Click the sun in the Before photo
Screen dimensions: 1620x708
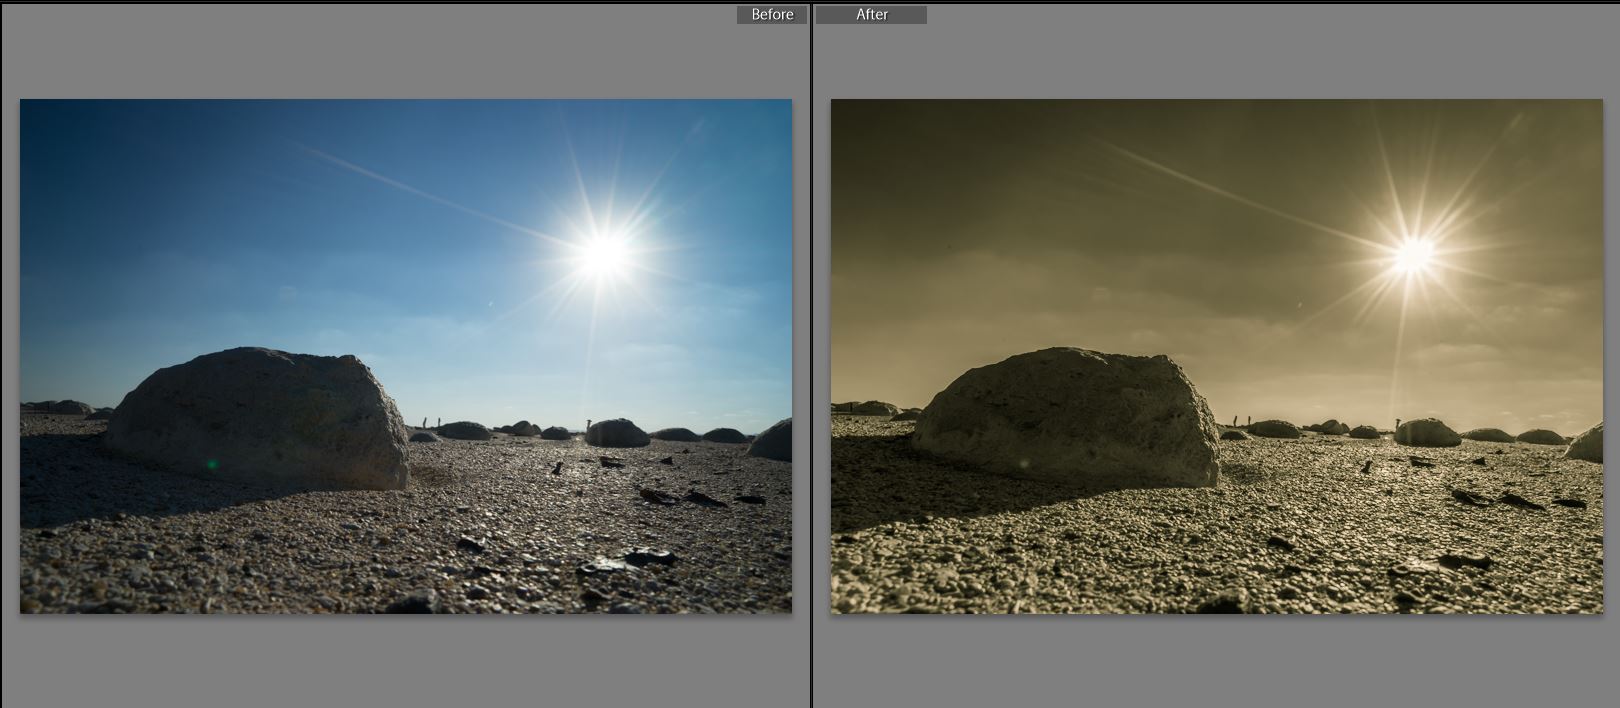click(604, 253)
